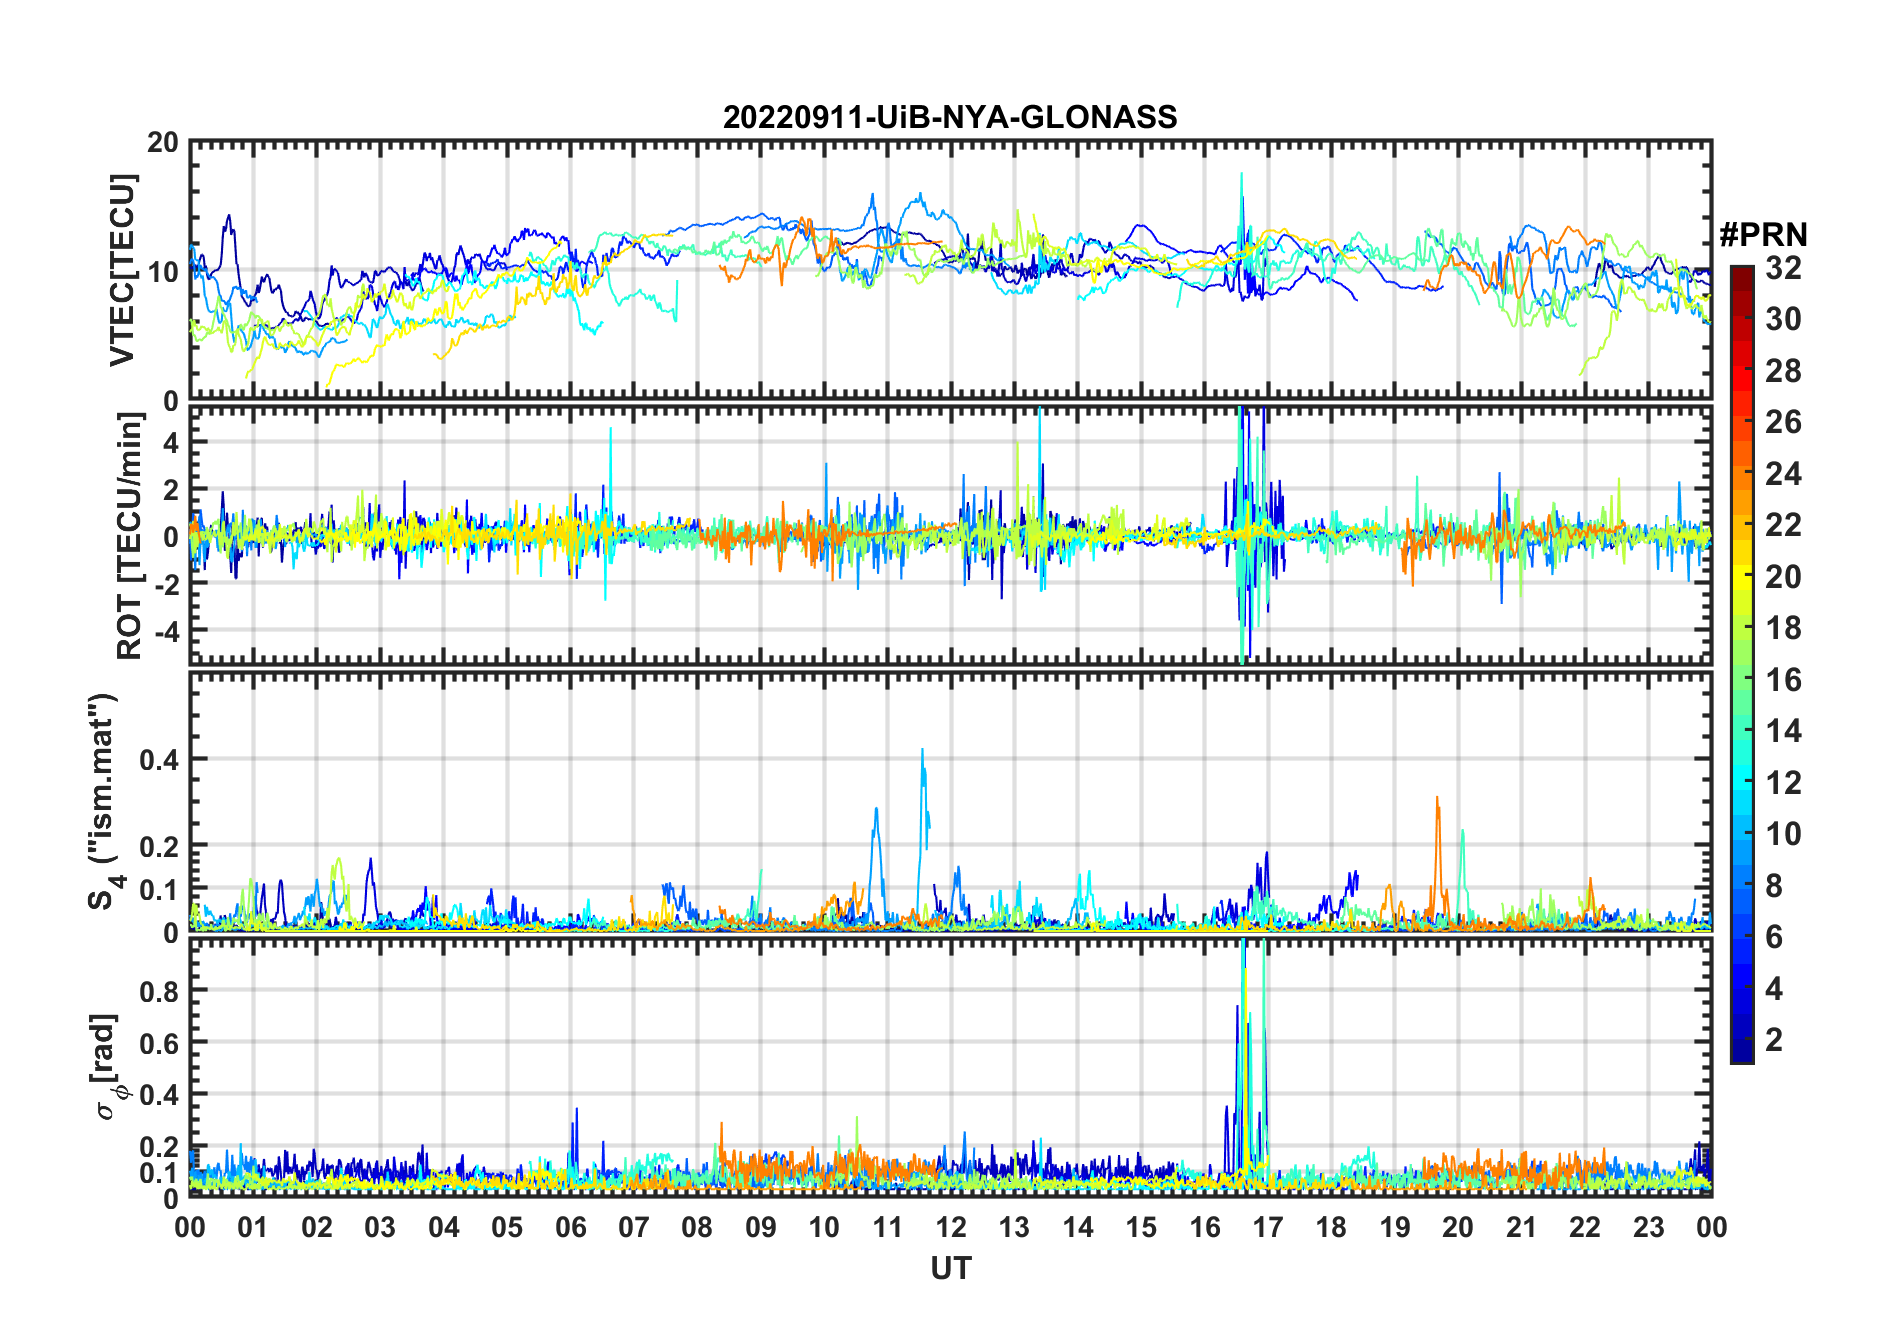Click the -4 tick on the ROT axis
This screenshot has height=1330, width=1902.
click(x=166, y=631)
